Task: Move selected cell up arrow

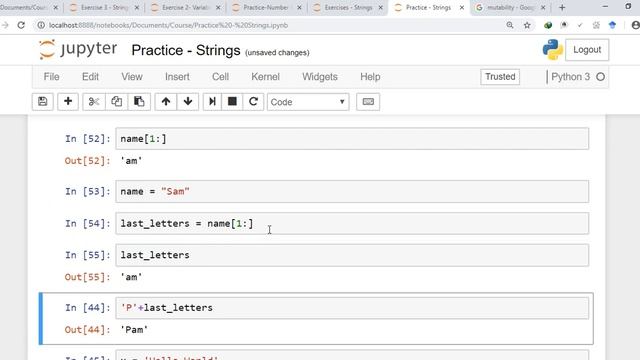Action: tap(166, 102)
